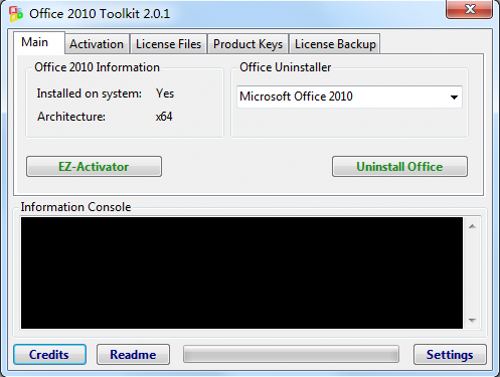The height and width of the screenshot is (377, 500).
Task: Click the 'x64' architecture value
Action: click(x=164, y=116)
